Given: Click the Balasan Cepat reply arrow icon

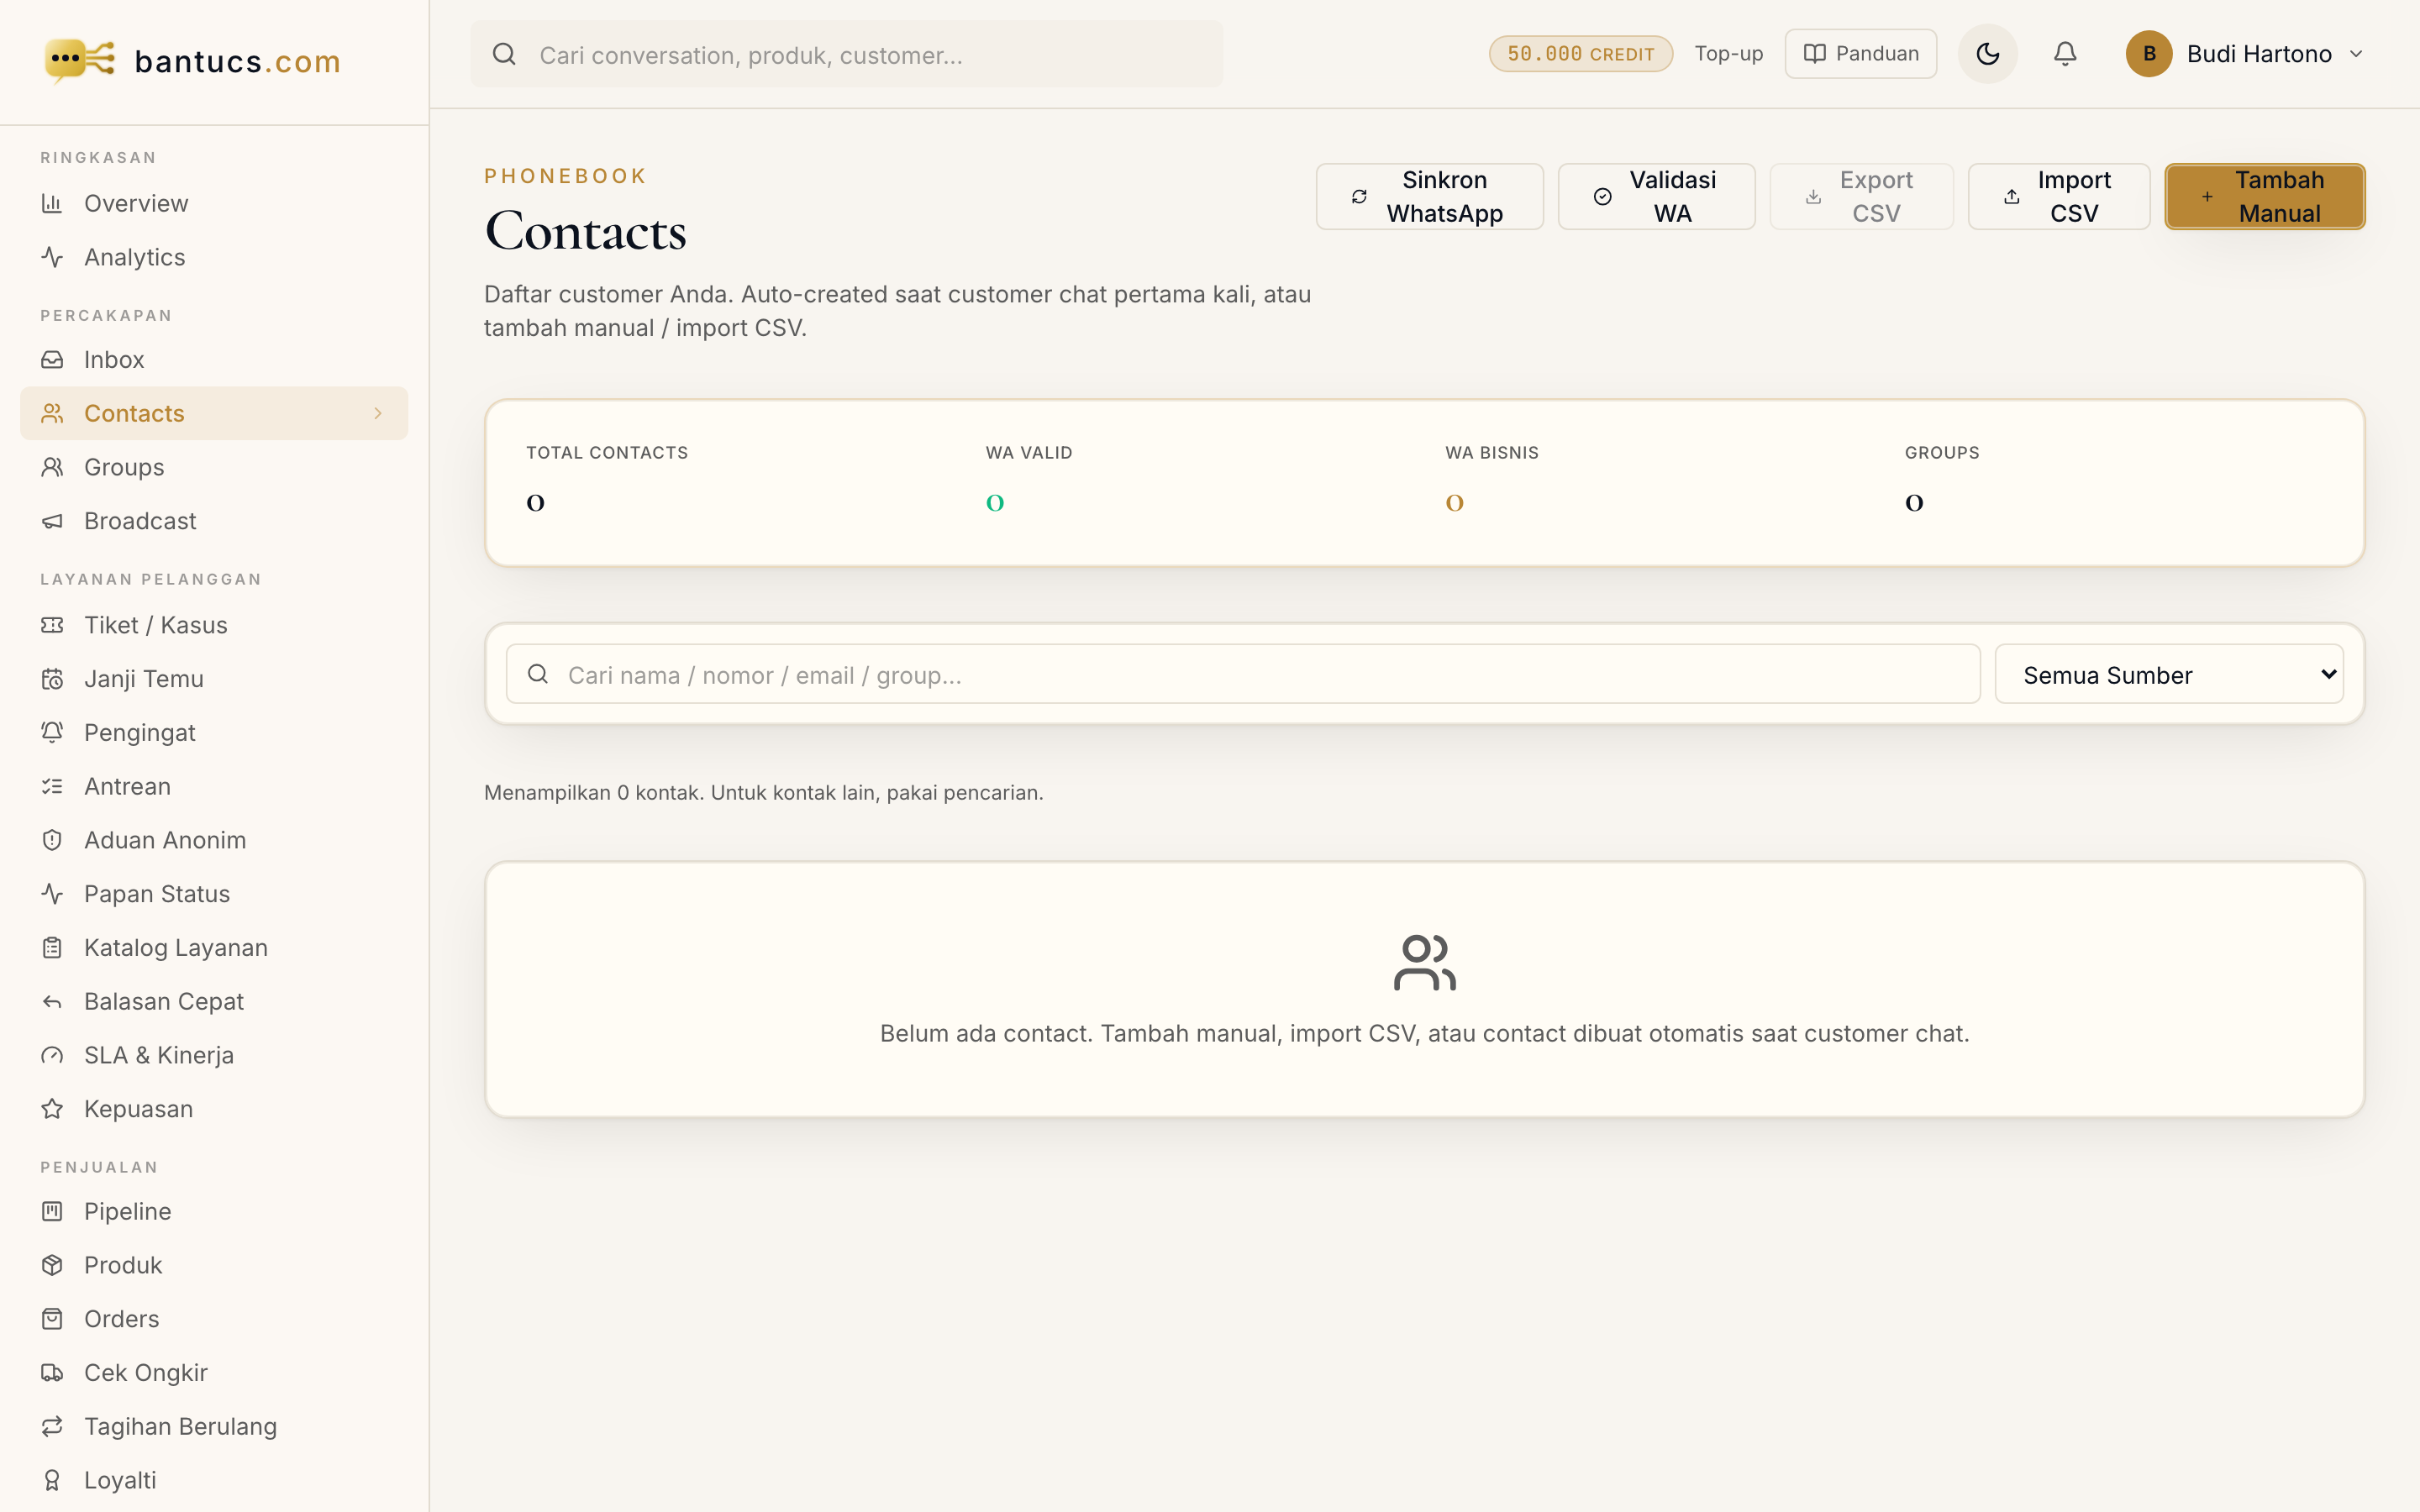Looking at the screenshot, I should pos(52,1002).
